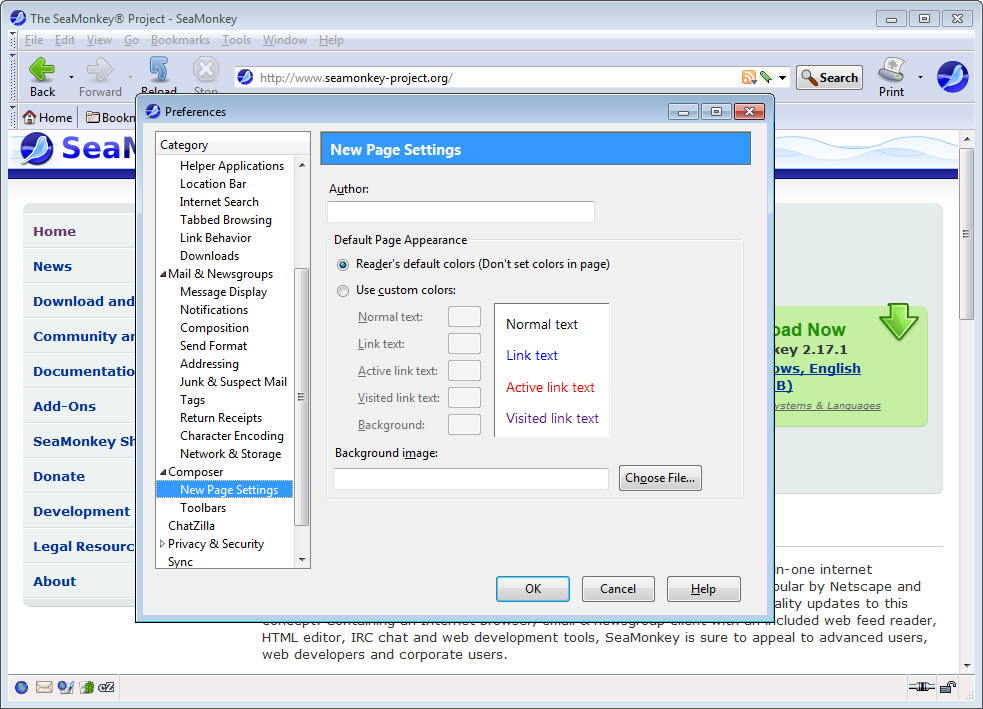Open the News link on webpage sidebar

tap(53, 266)
